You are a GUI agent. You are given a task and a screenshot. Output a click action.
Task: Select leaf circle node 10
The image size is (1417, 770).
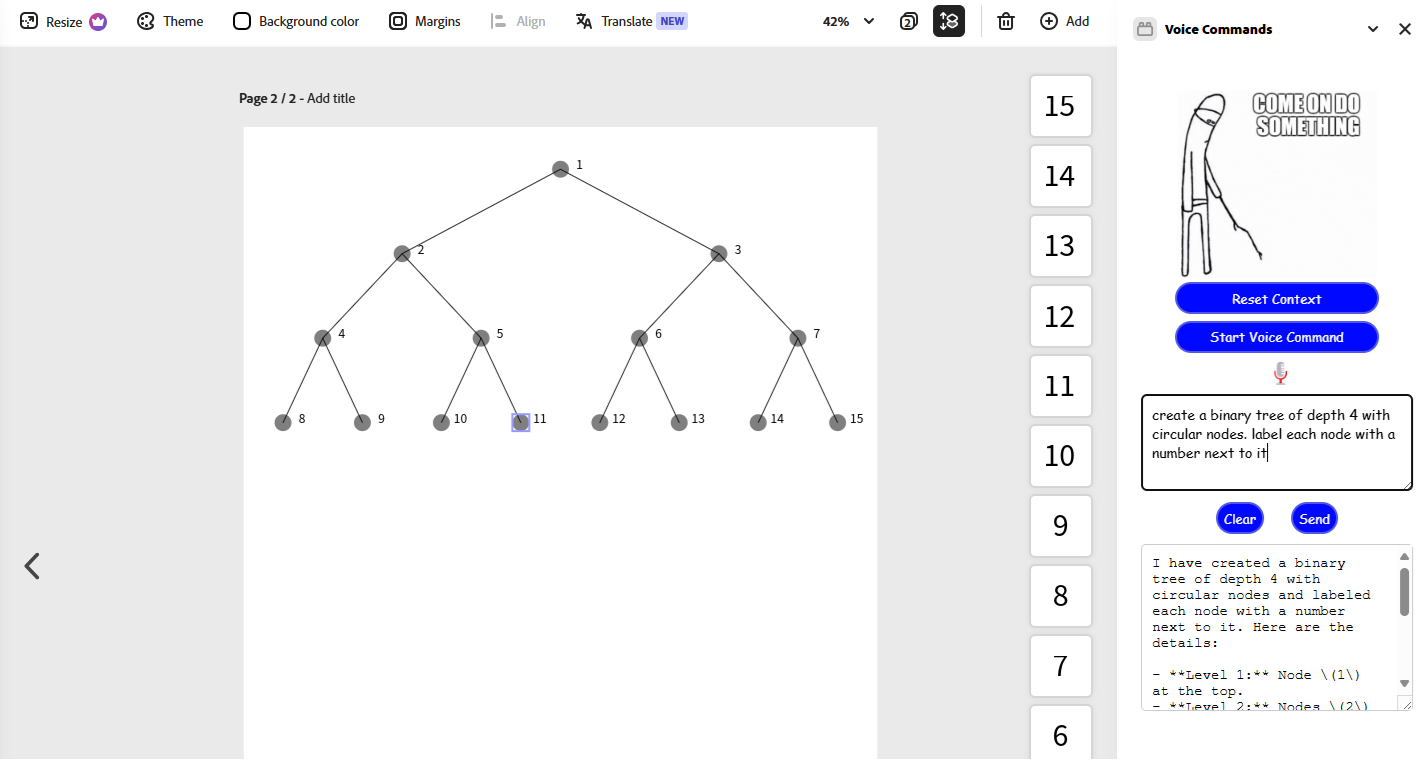tap(441, 422)
